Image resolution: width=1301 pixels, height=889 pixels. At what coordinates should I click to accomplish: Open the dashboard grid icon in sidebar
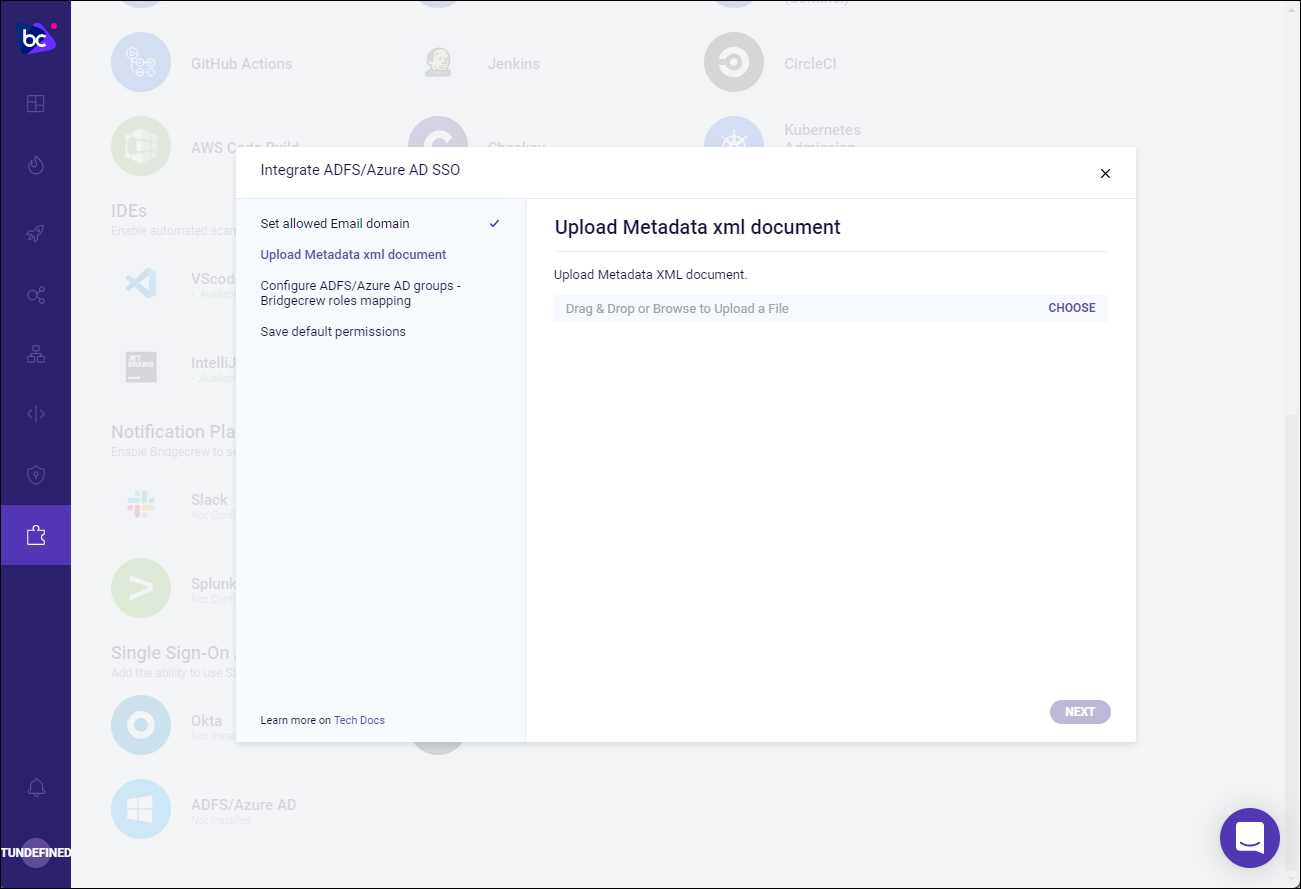36,104
